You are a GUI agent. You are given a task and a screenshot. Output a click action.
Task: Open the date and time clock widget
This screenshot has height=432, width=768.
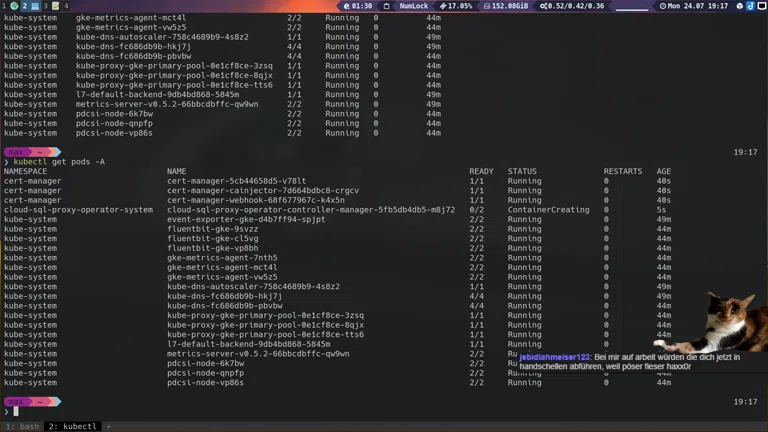(702, 6)
